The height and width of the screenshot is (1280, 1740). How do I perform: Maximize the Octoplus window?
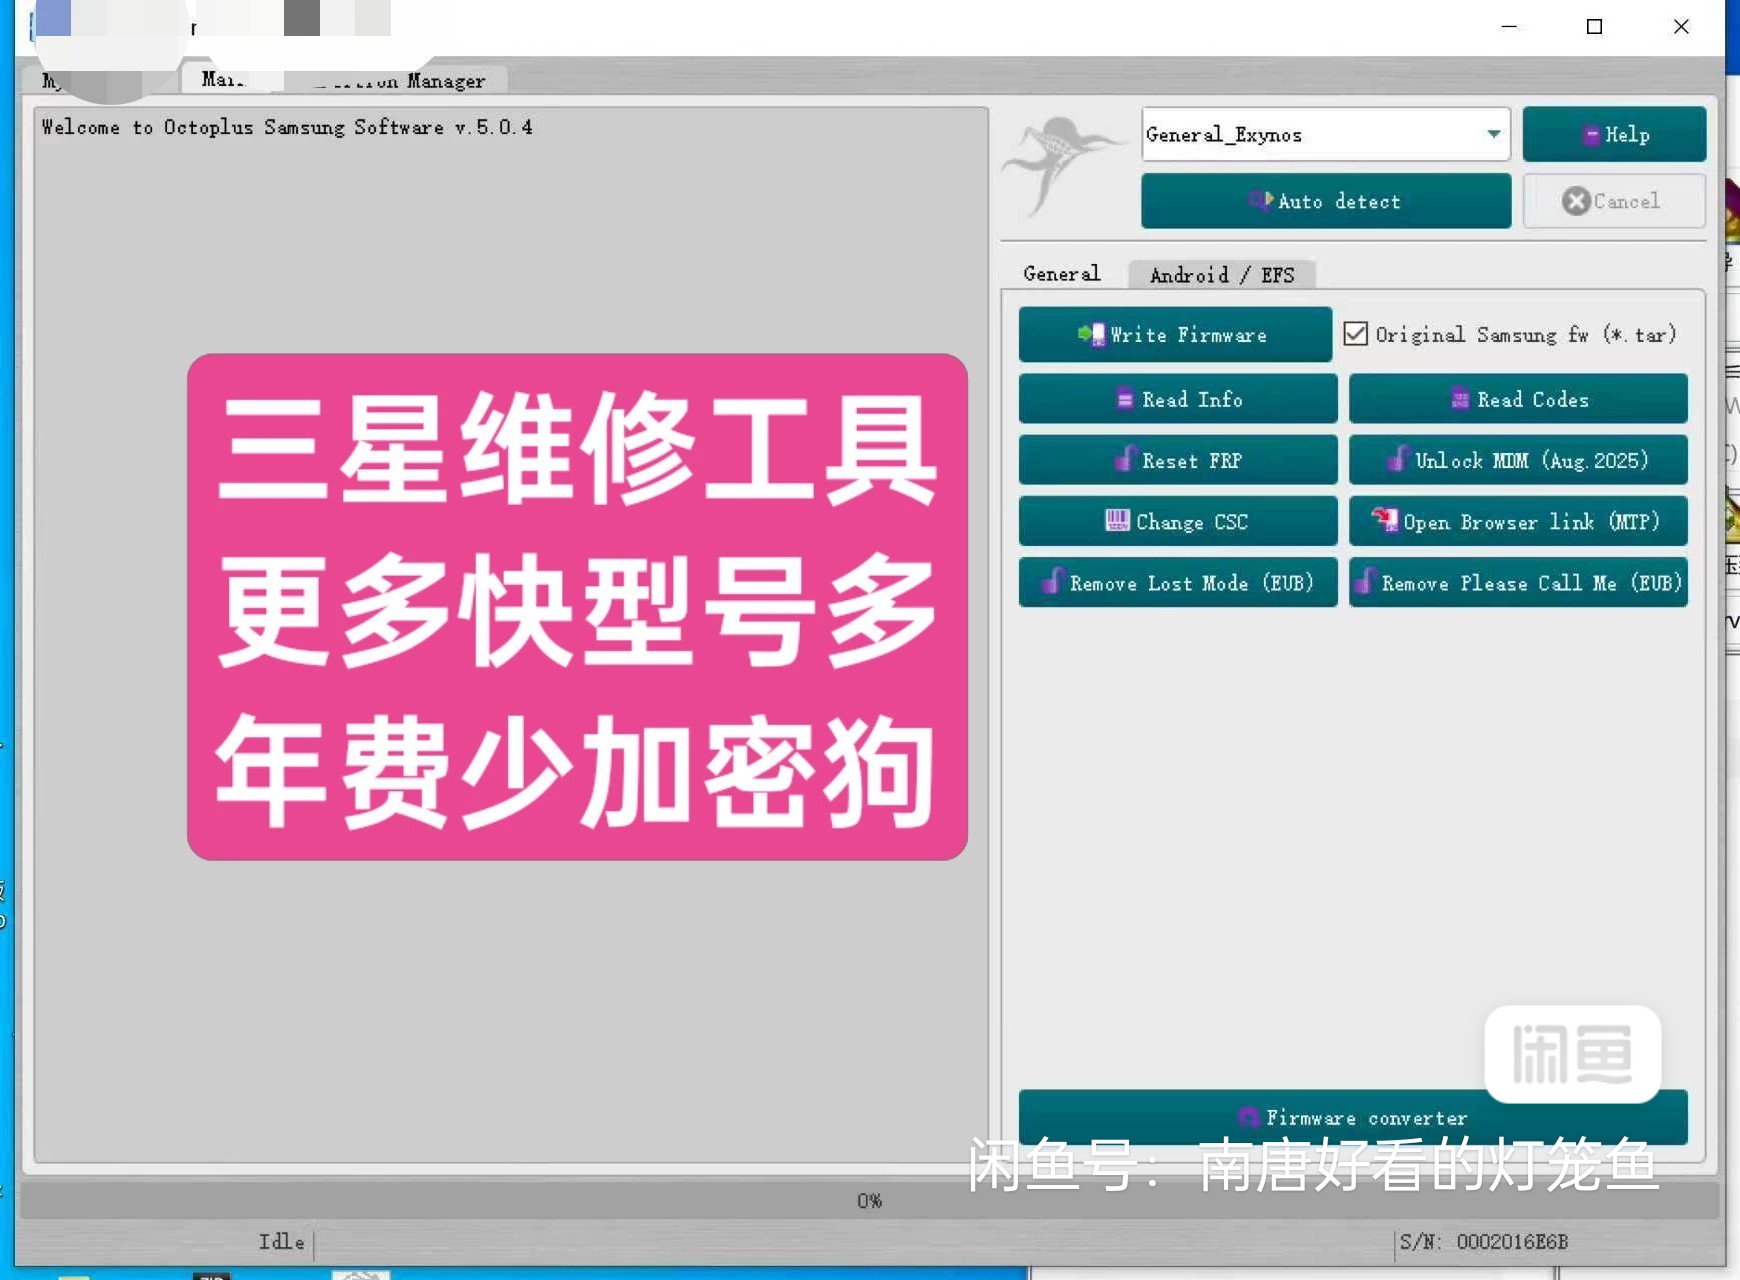1595,27
